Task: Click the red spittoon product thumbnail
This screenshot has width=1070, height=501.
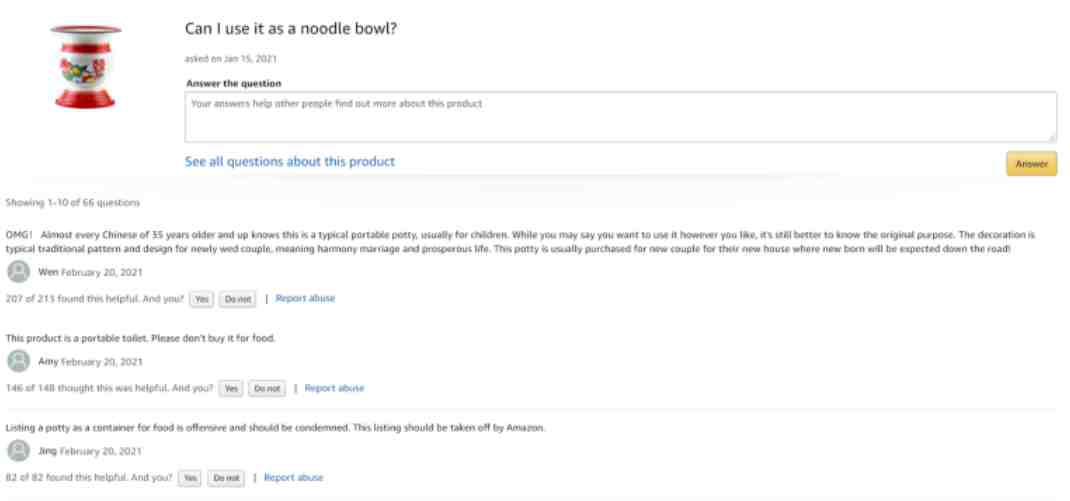Action: [86, 66]
